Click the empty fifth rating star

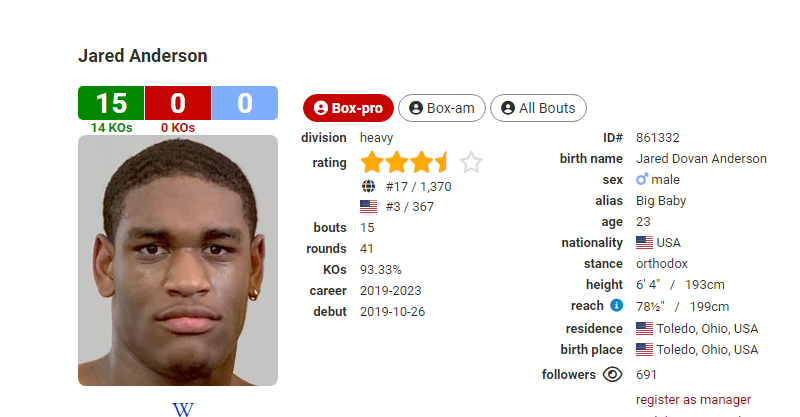coord(471,162)
